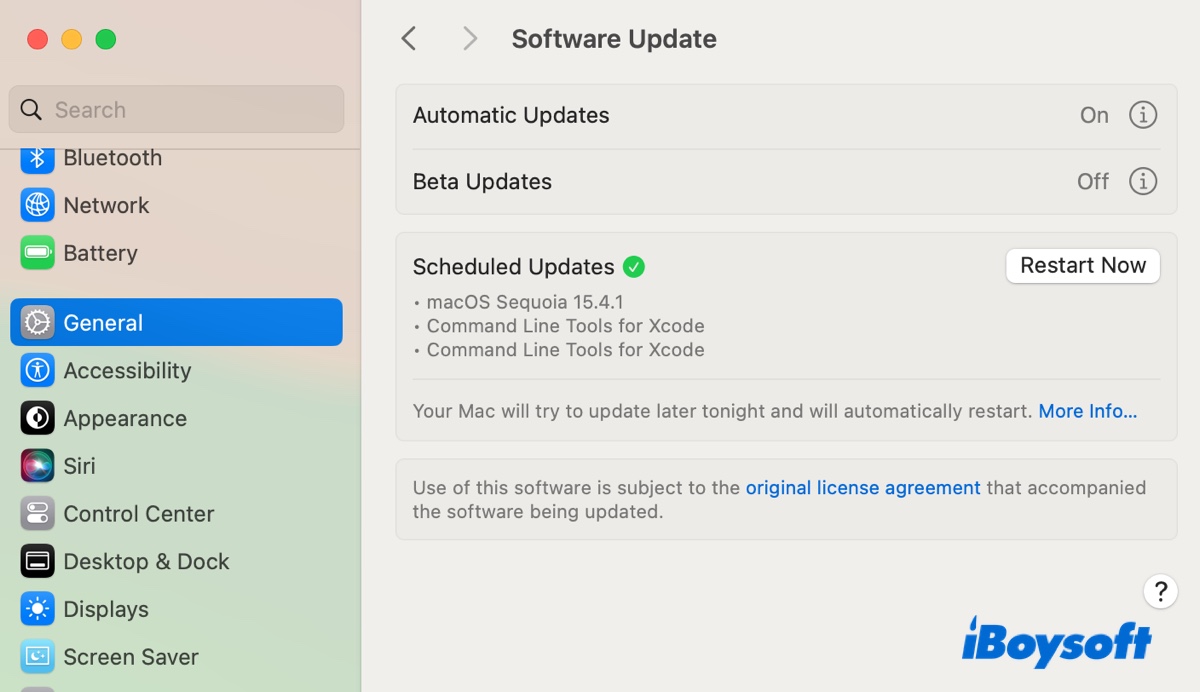Open Appearance settings
Viewport: 1200px width, 692px height.
point(125,418)
